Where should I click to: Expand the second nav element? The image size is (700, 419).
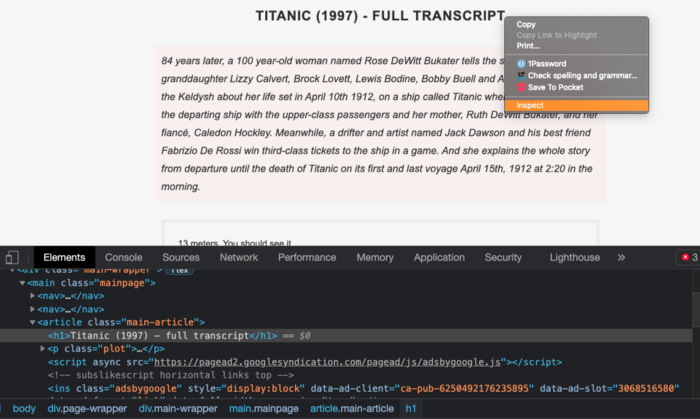(x=32, y=309)
